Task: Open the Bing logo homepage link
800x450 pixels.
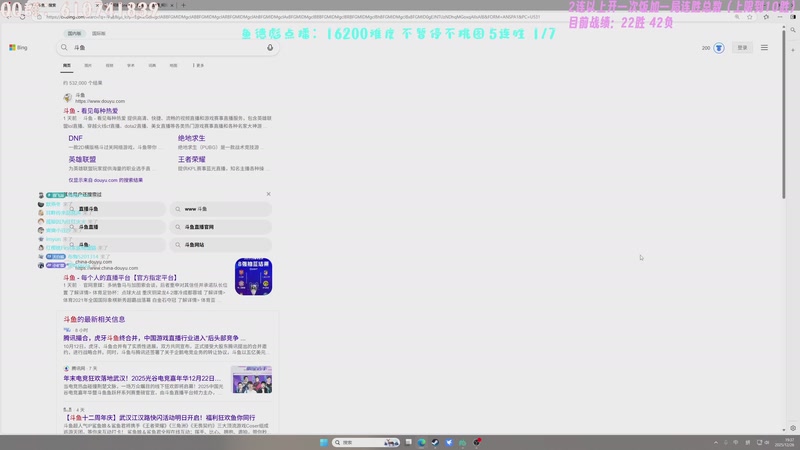Action: [18, 47]
